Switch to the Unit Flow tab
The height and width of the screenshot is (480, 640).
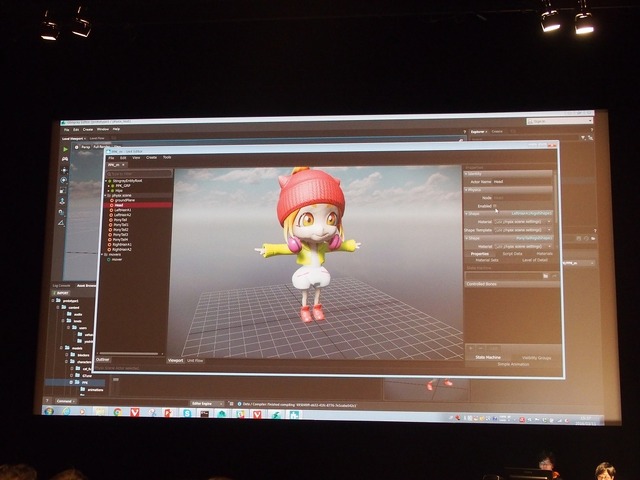(195, 361)
